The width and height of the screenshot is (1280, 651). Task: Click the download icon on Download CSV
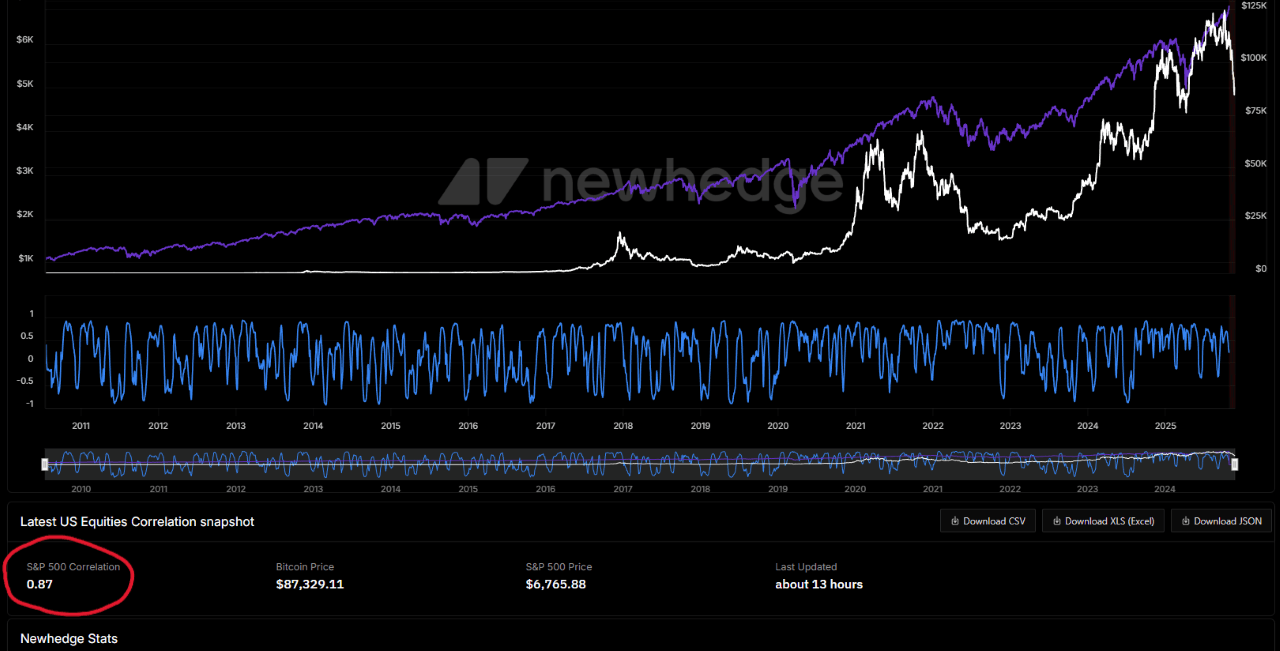[955, 521]
